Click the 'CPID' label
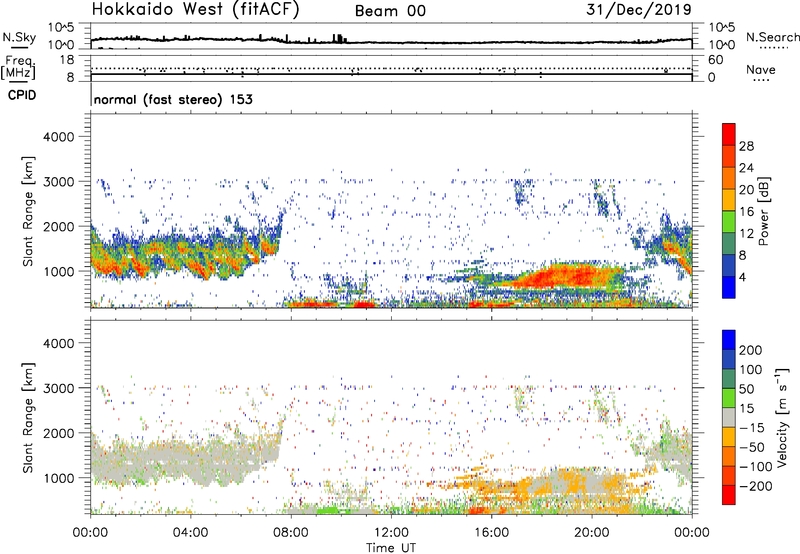Viewport: 800px width, 554px height. click(22, 95)
